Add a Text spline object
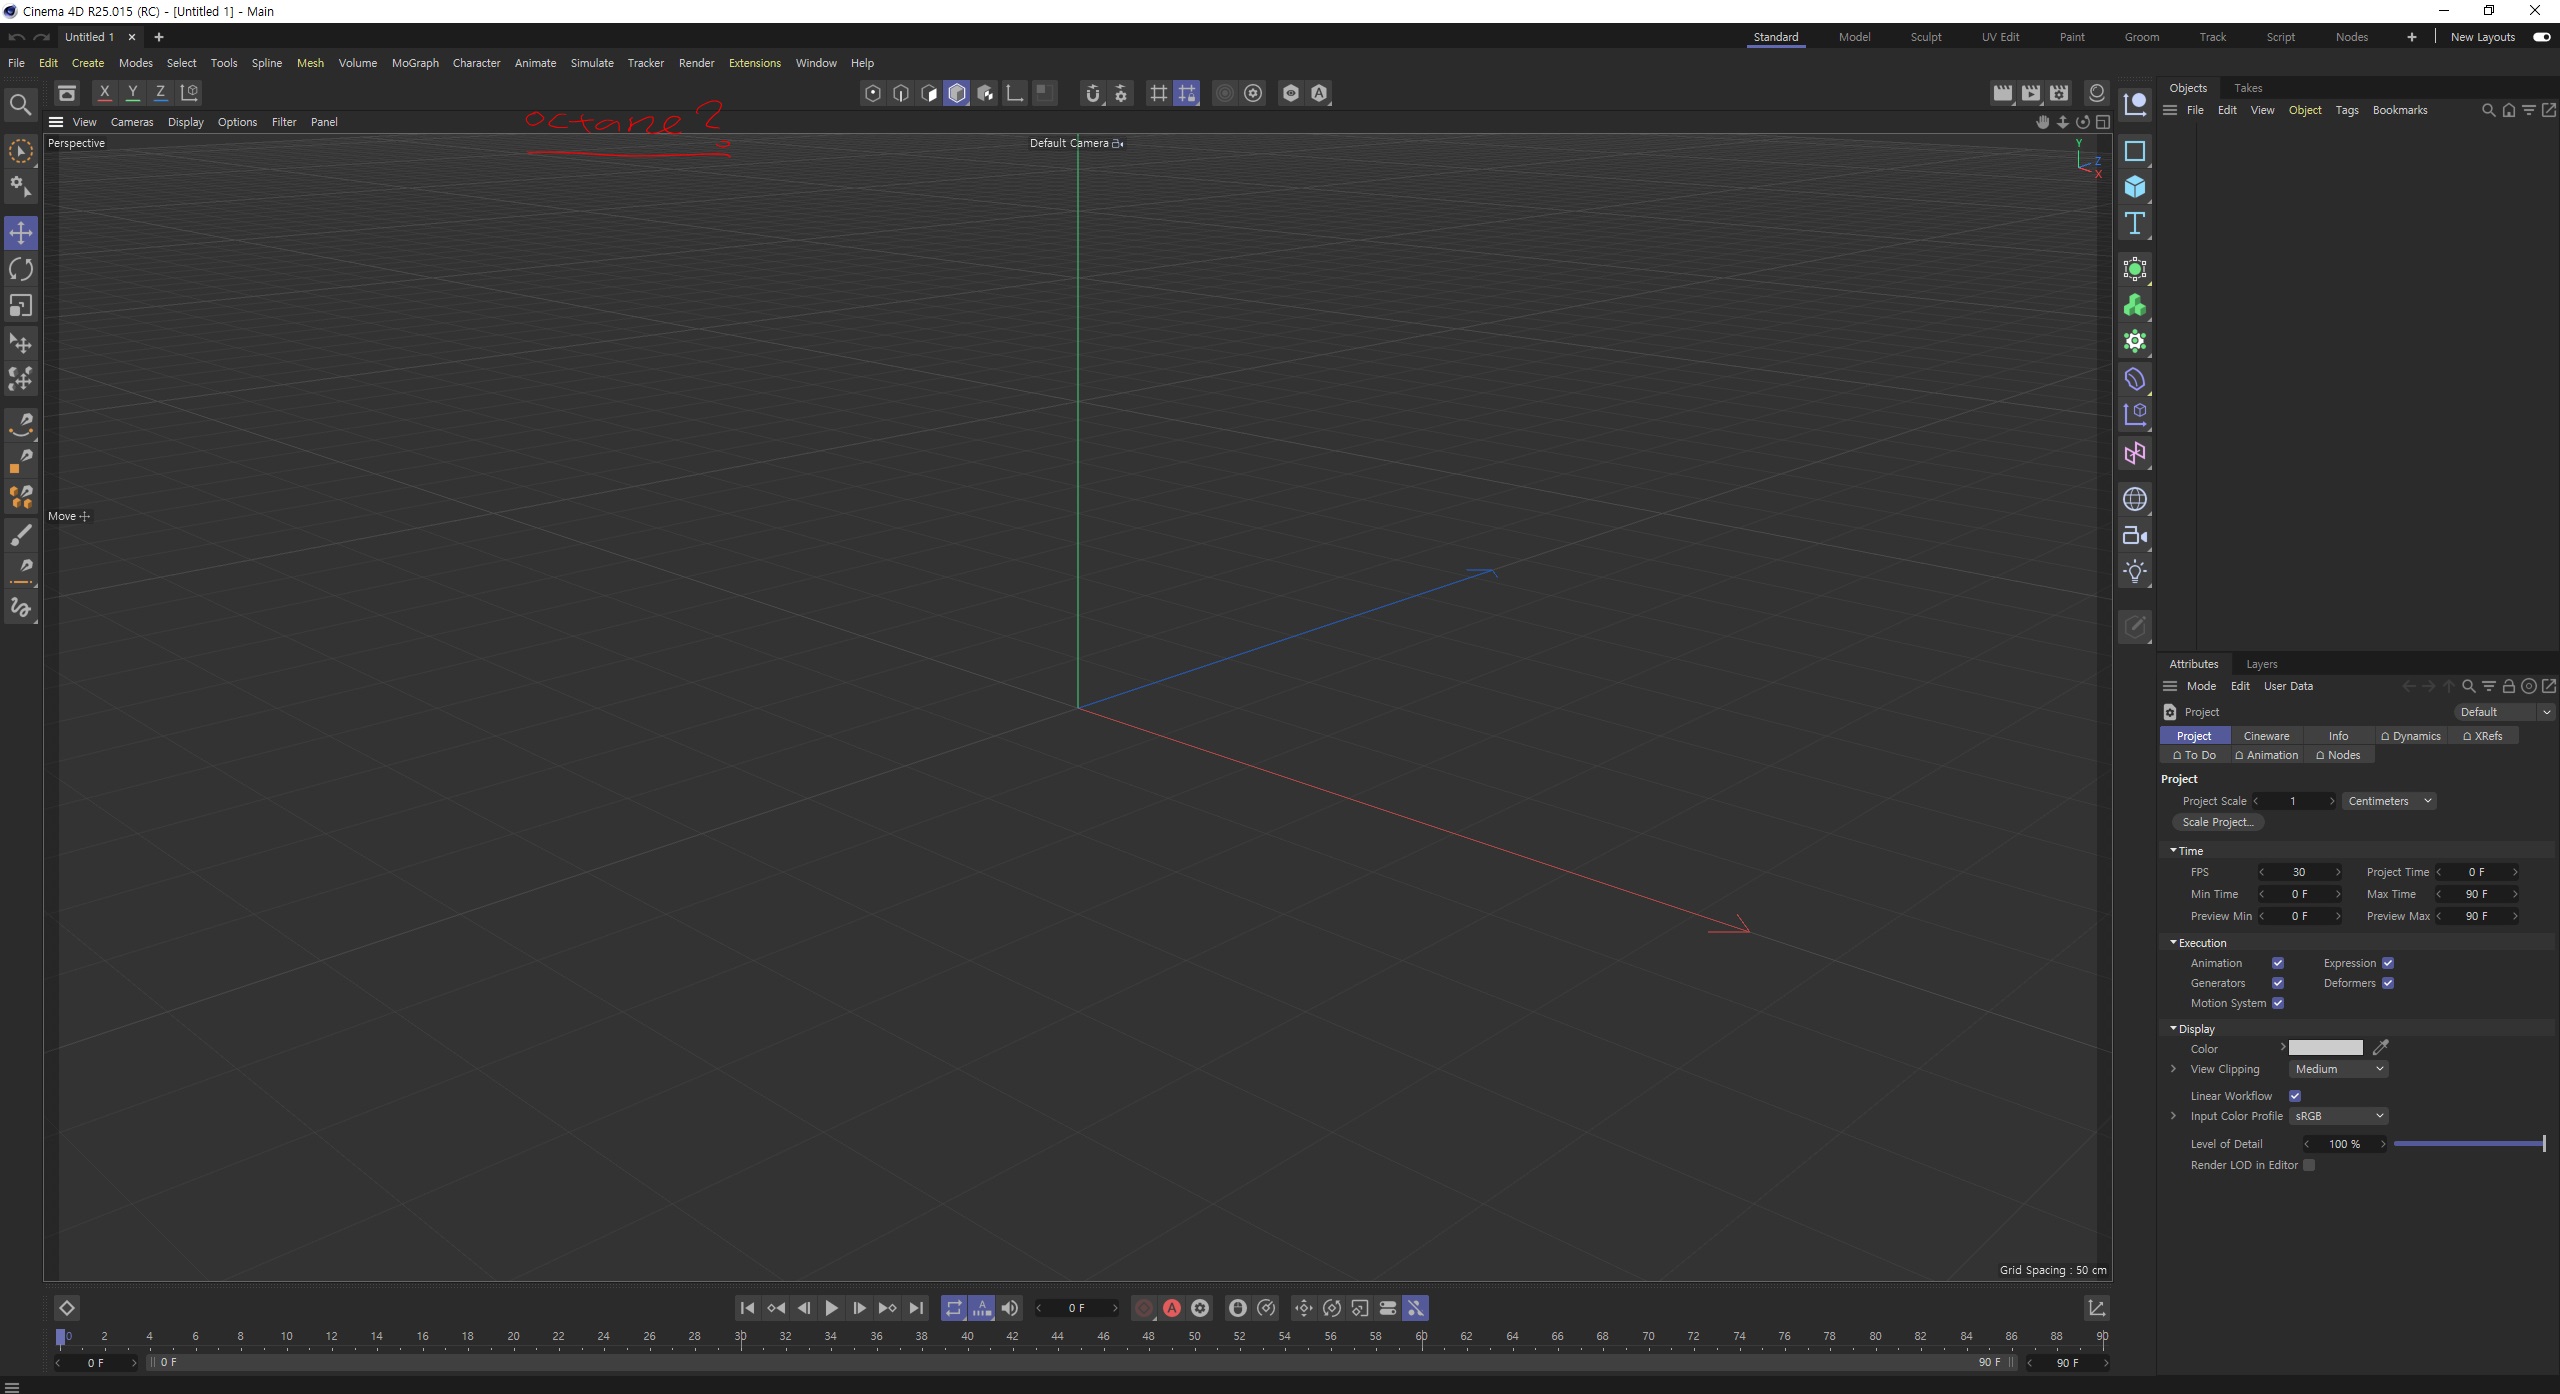The height and width of the screenshot is (1394, 2560). (x=2134, y=223)
